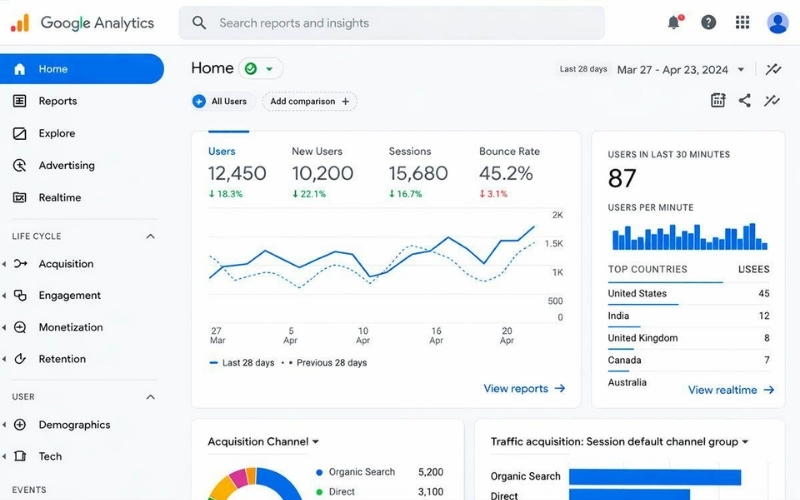Click the Engagement icon in sidebar
Image resolution: width=800 pixels, height=500 pixels.
(x=20, y=295)
